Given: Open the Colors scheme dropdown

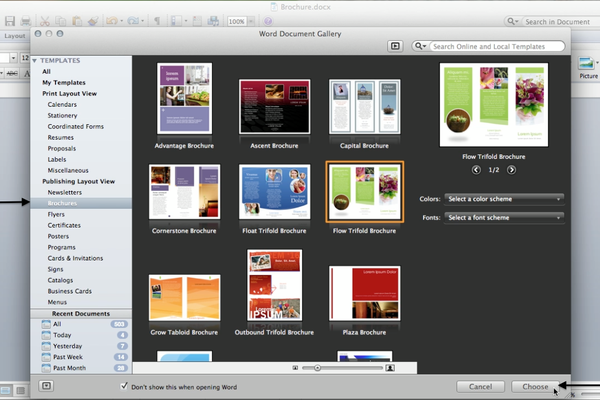Looking at the screenshot, I should (504, 199).
